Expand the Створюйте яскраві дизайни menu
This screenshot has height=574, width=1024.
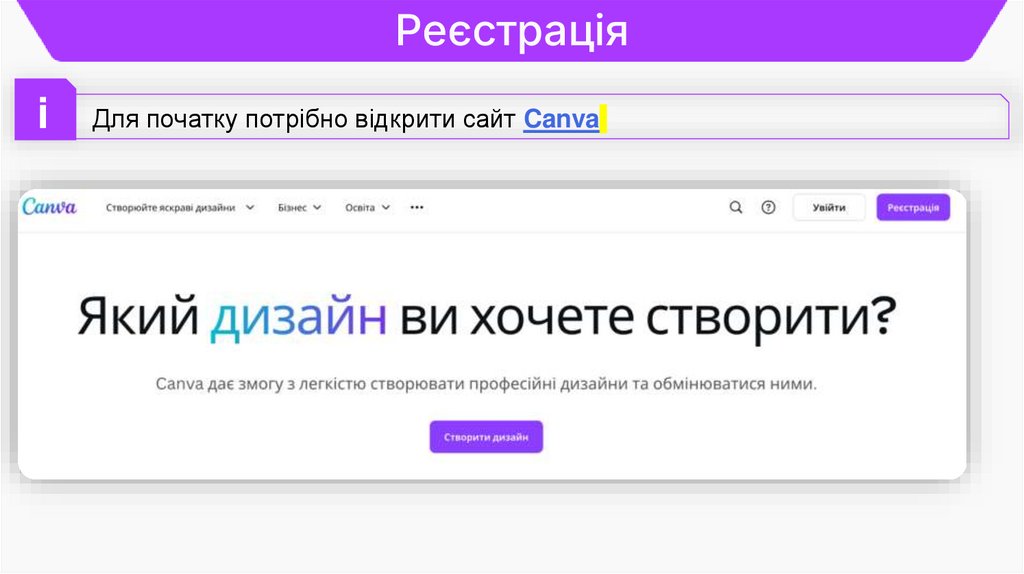click(180, 208)
